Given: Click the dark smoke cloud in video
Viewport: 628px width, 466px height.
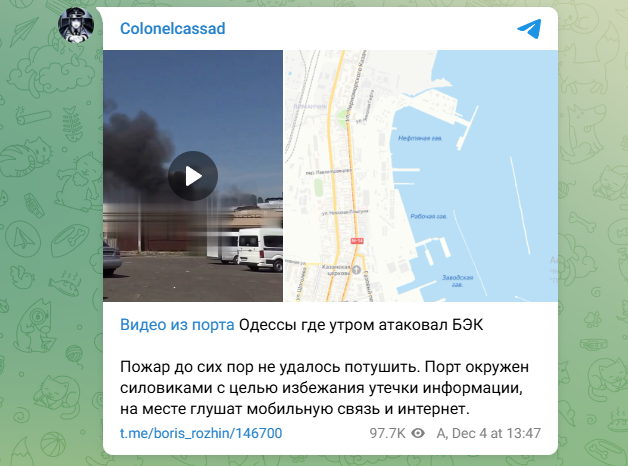Looking at the screenshot, I should click(x=138, y=154).
